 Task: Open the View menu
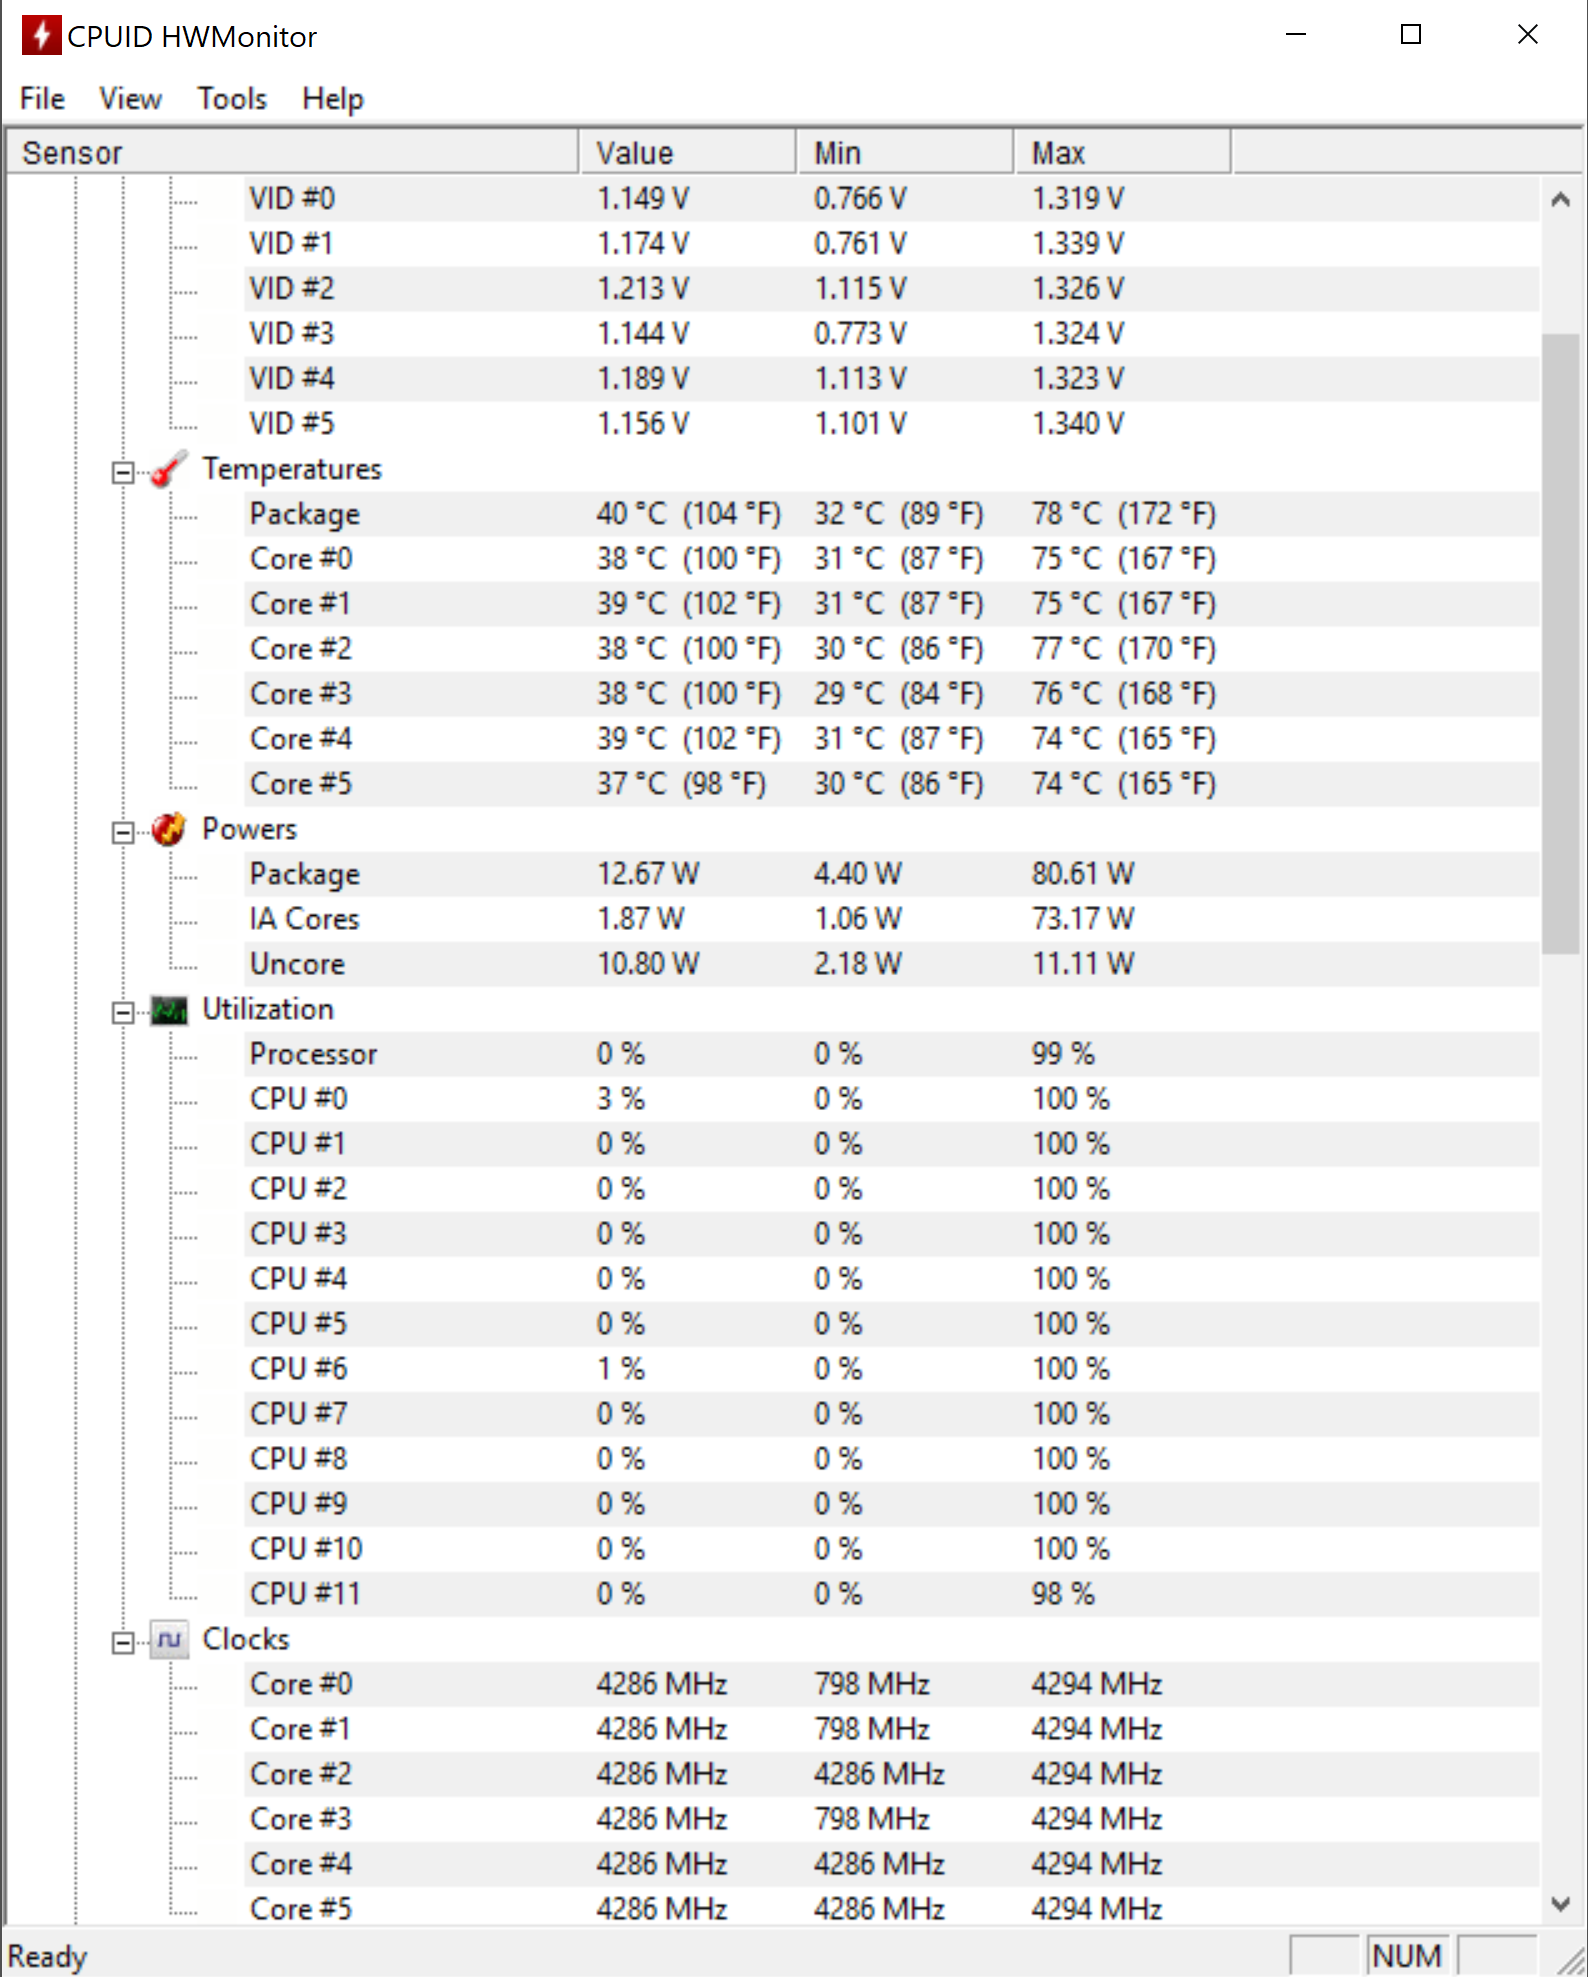pos(130,99)
